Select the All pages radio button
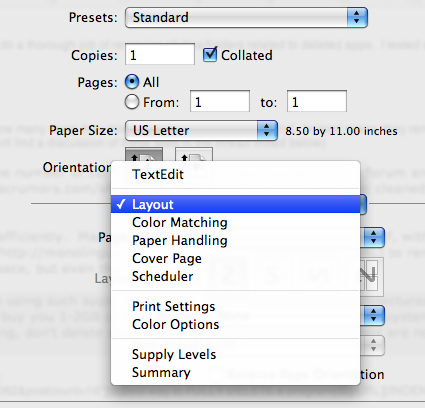Screen dimensions: 425x408 132,82
